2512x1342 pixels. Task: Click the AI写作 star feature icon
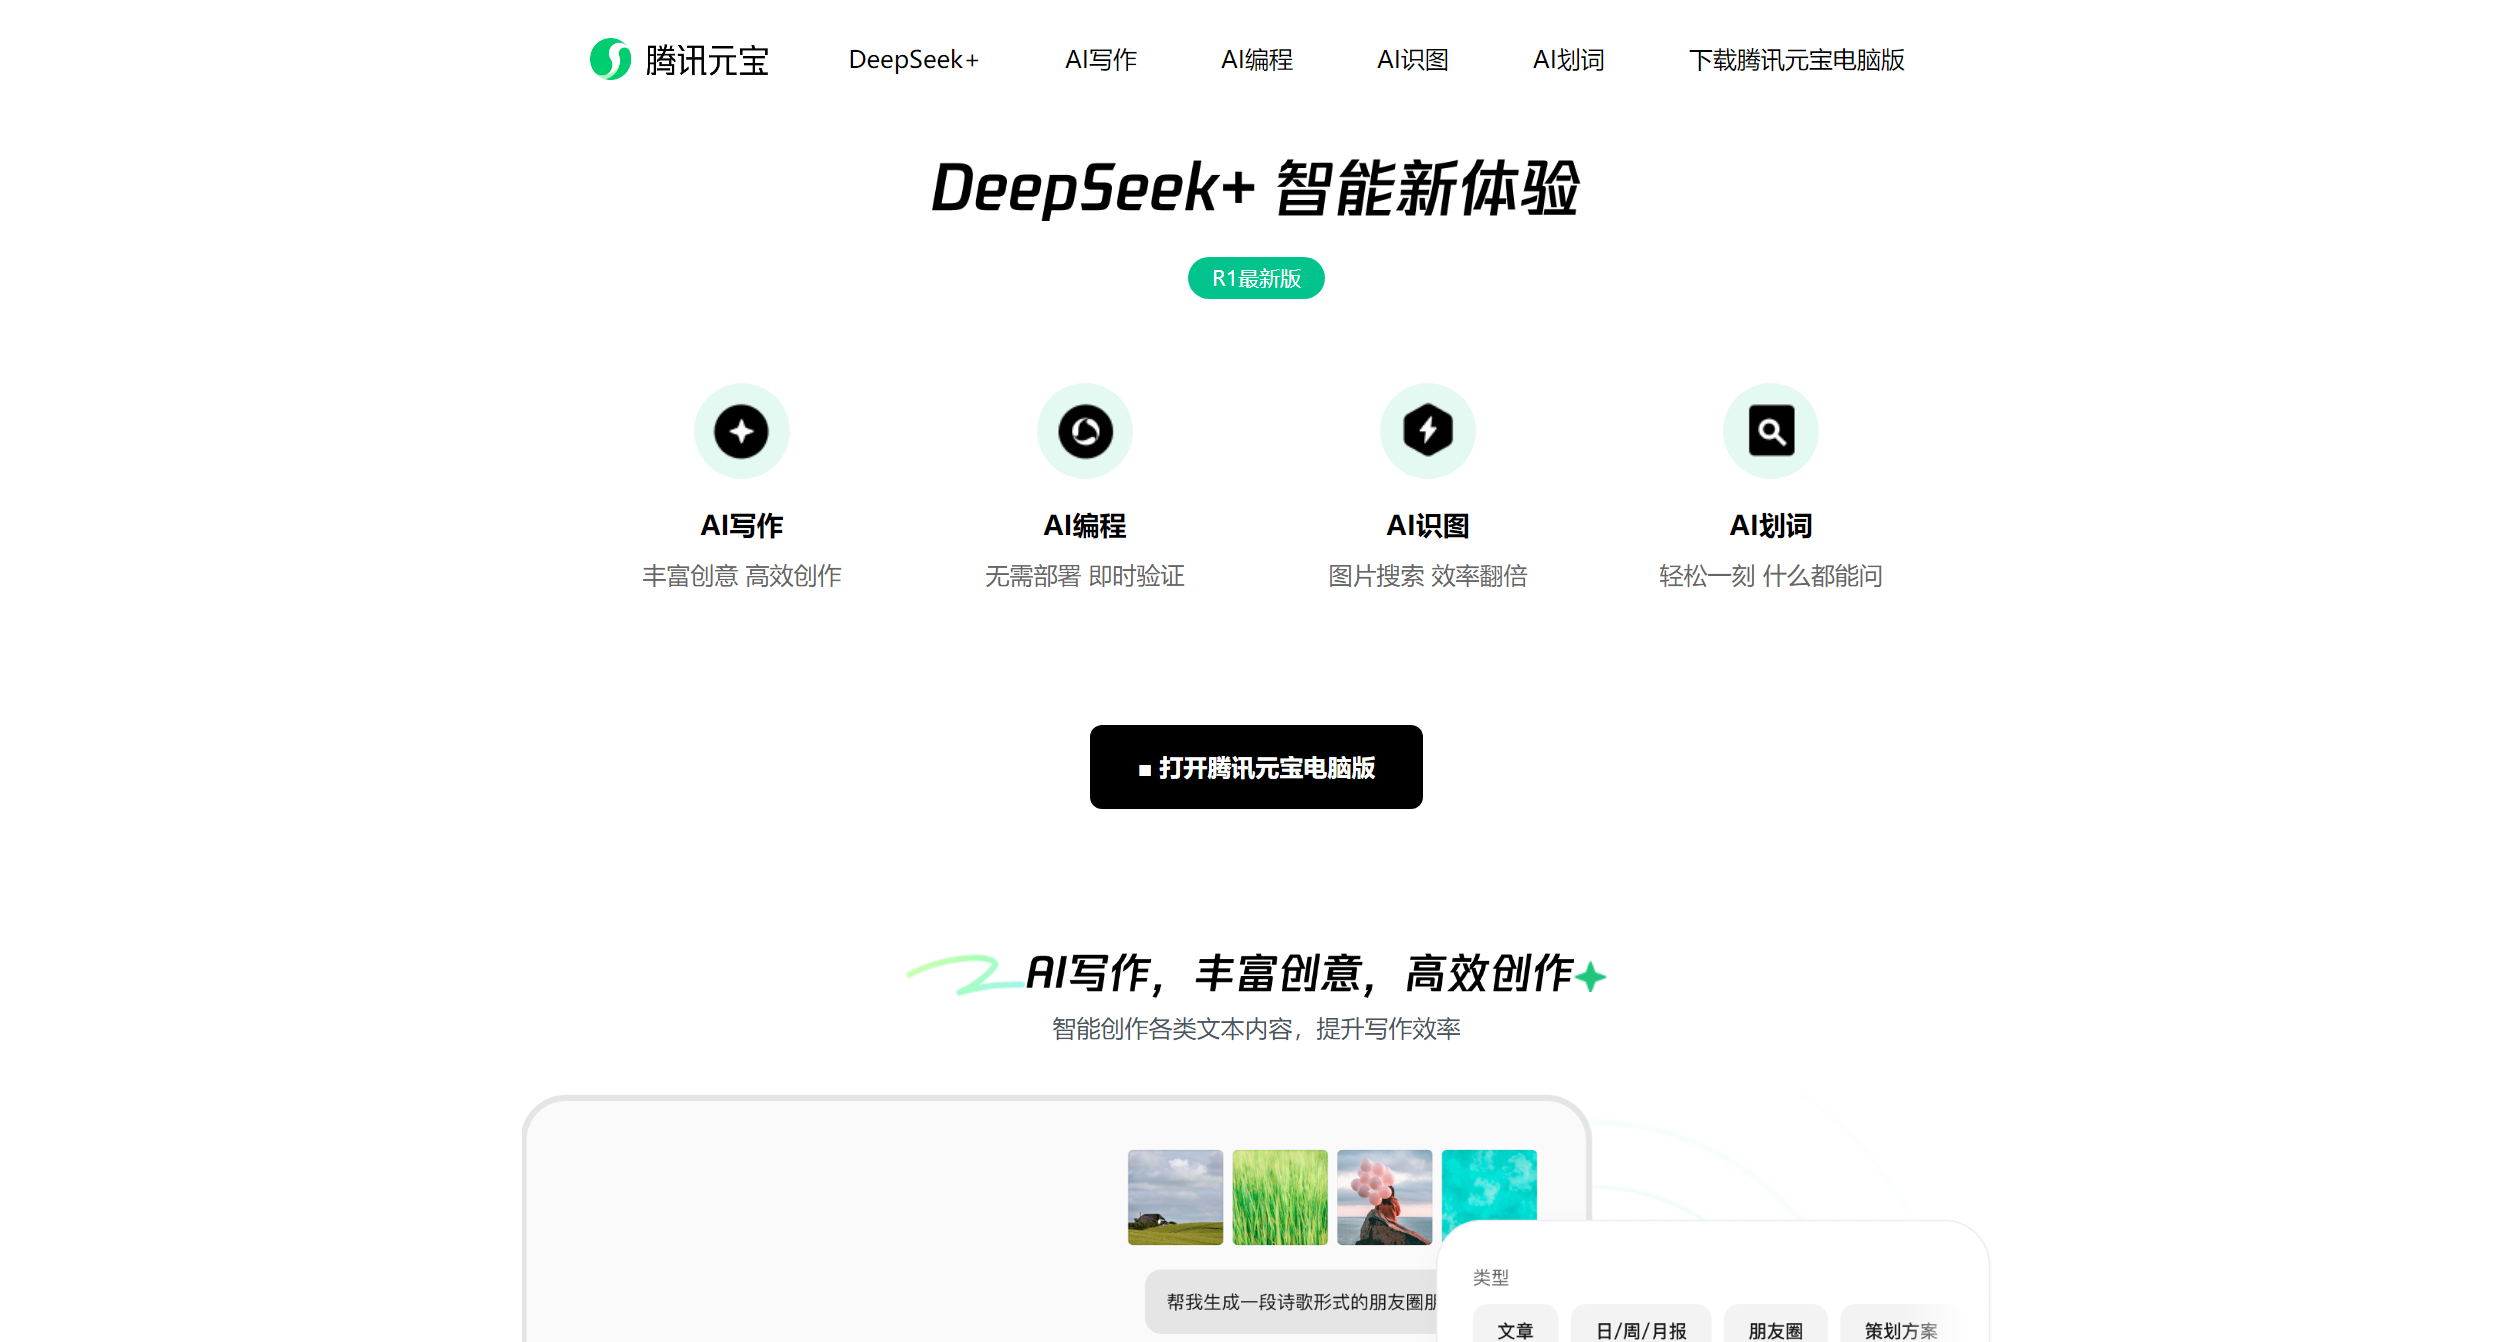click(x=741, y=431)
